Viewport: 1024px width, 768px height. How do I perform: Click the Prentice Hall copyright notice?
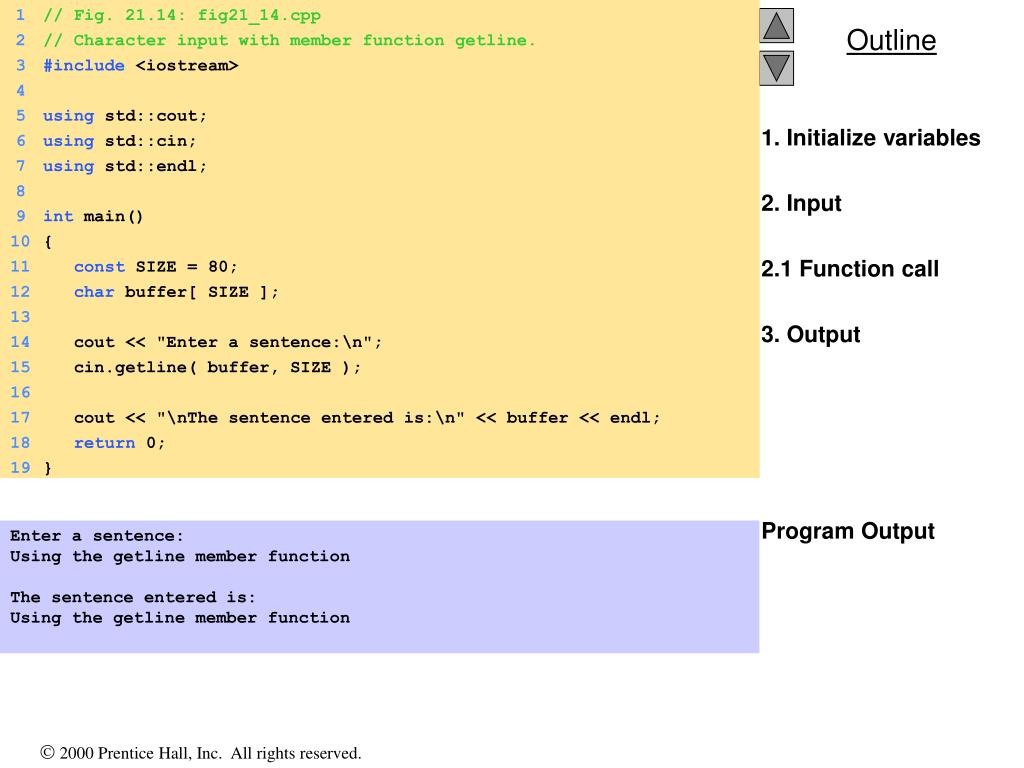coord(200,753)
